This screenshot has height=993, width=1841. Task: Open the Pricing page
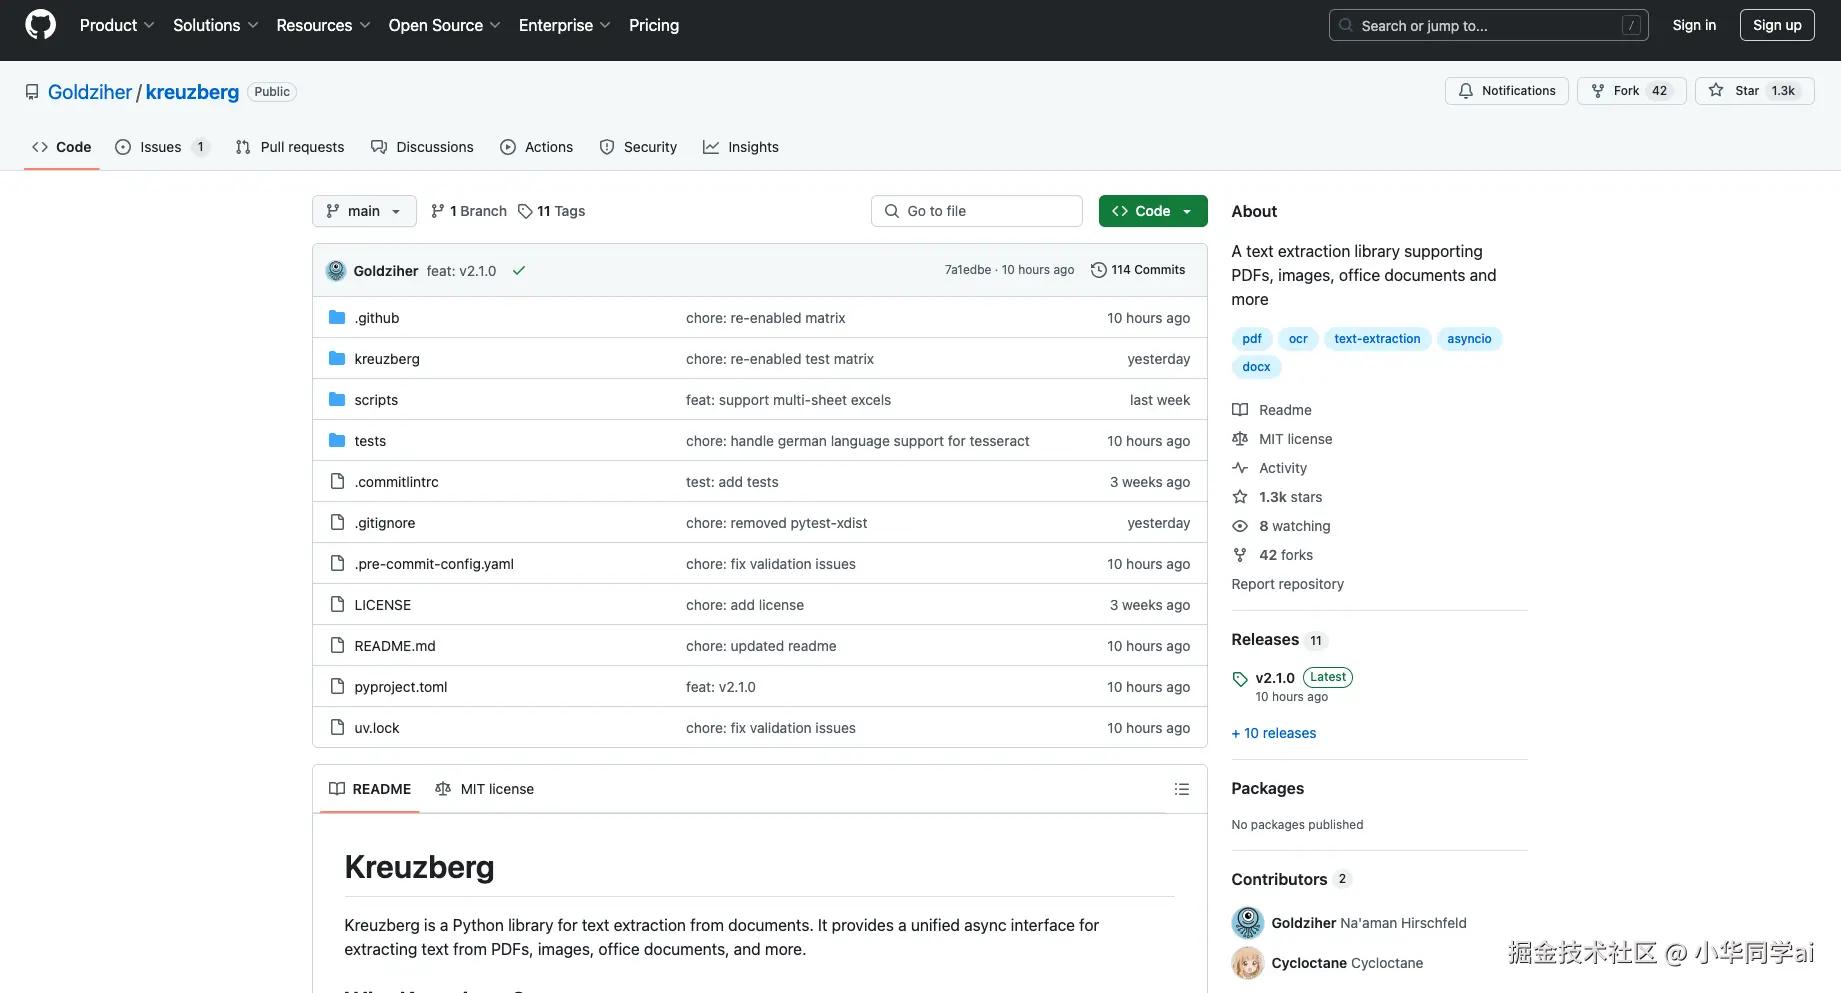(x=654, y=25)
